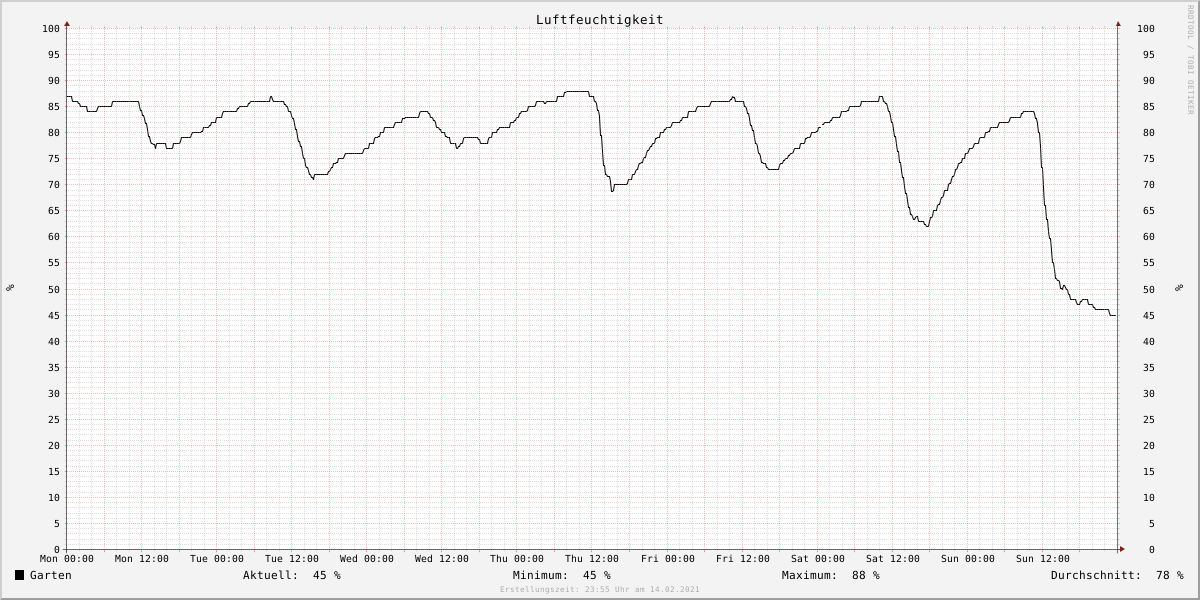This screenshot has width=1200, height=600.
Task: Click the chart title Luftfeuchtigkeit
Action: click(599, 19)
